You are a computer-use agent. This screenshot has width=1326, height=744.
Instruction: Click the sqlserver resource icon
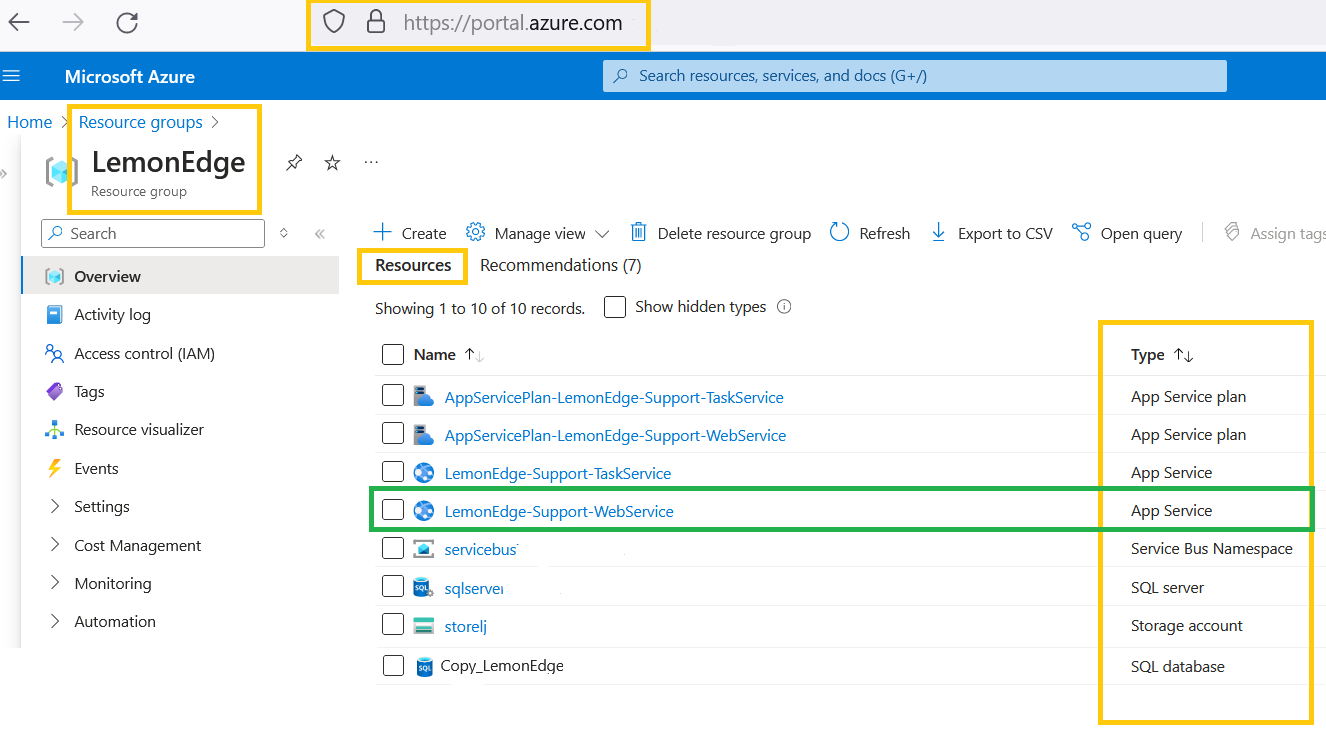pos(424,588)
